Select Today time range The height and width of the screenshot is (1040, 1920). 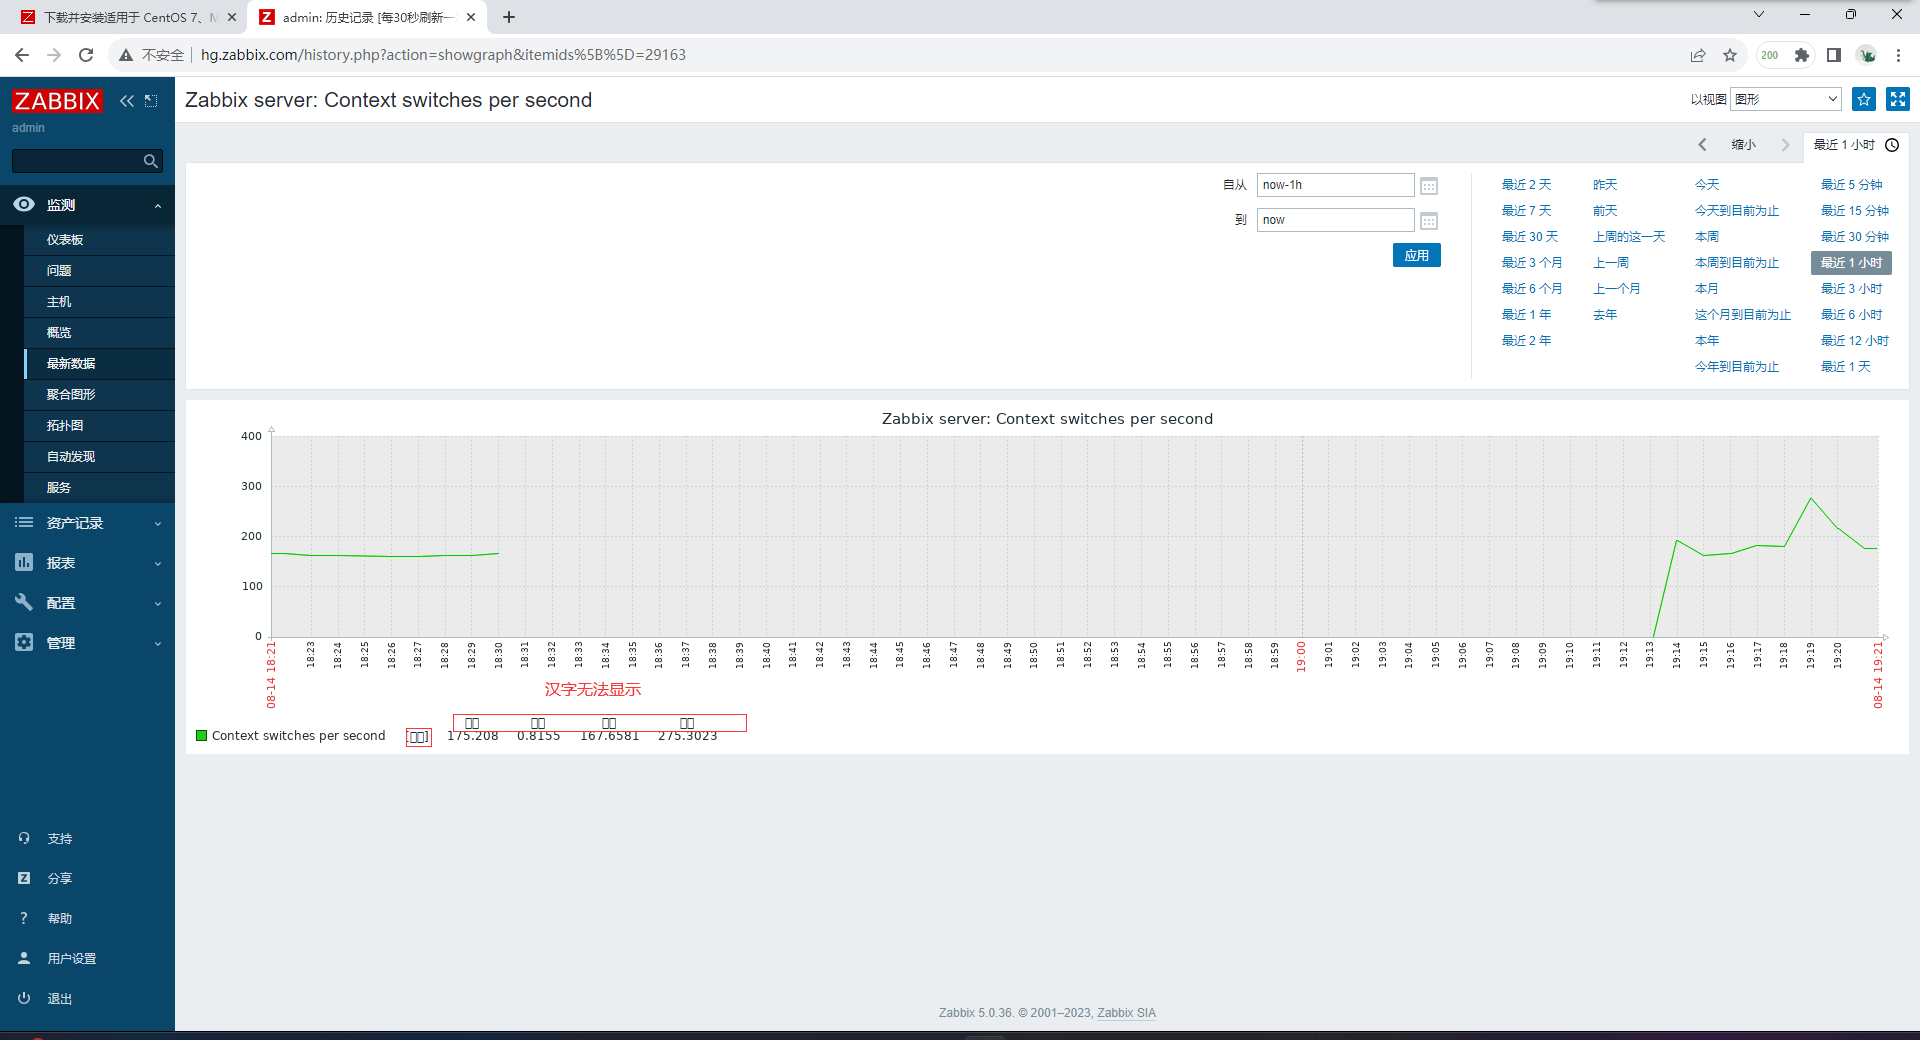[1707, 185]
